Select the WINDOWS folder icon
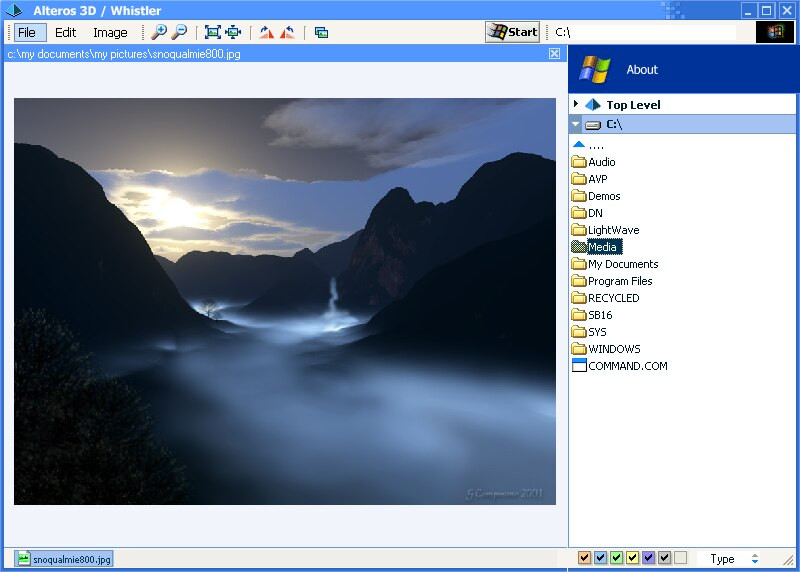 pyautogui.click(x=579, y=349)
